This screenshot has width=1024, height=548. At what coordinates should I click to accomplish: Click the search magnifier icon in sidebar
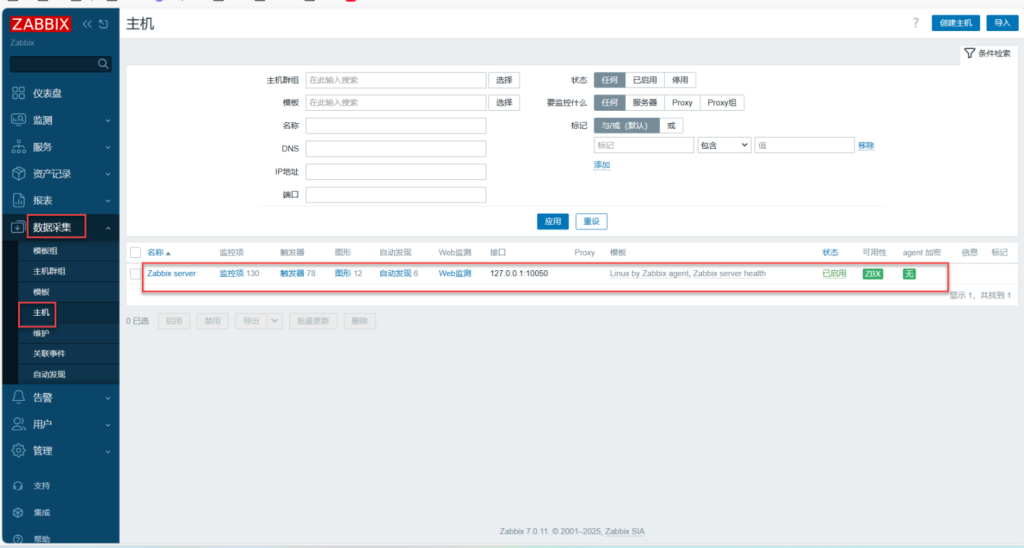(x=103, y=64)
